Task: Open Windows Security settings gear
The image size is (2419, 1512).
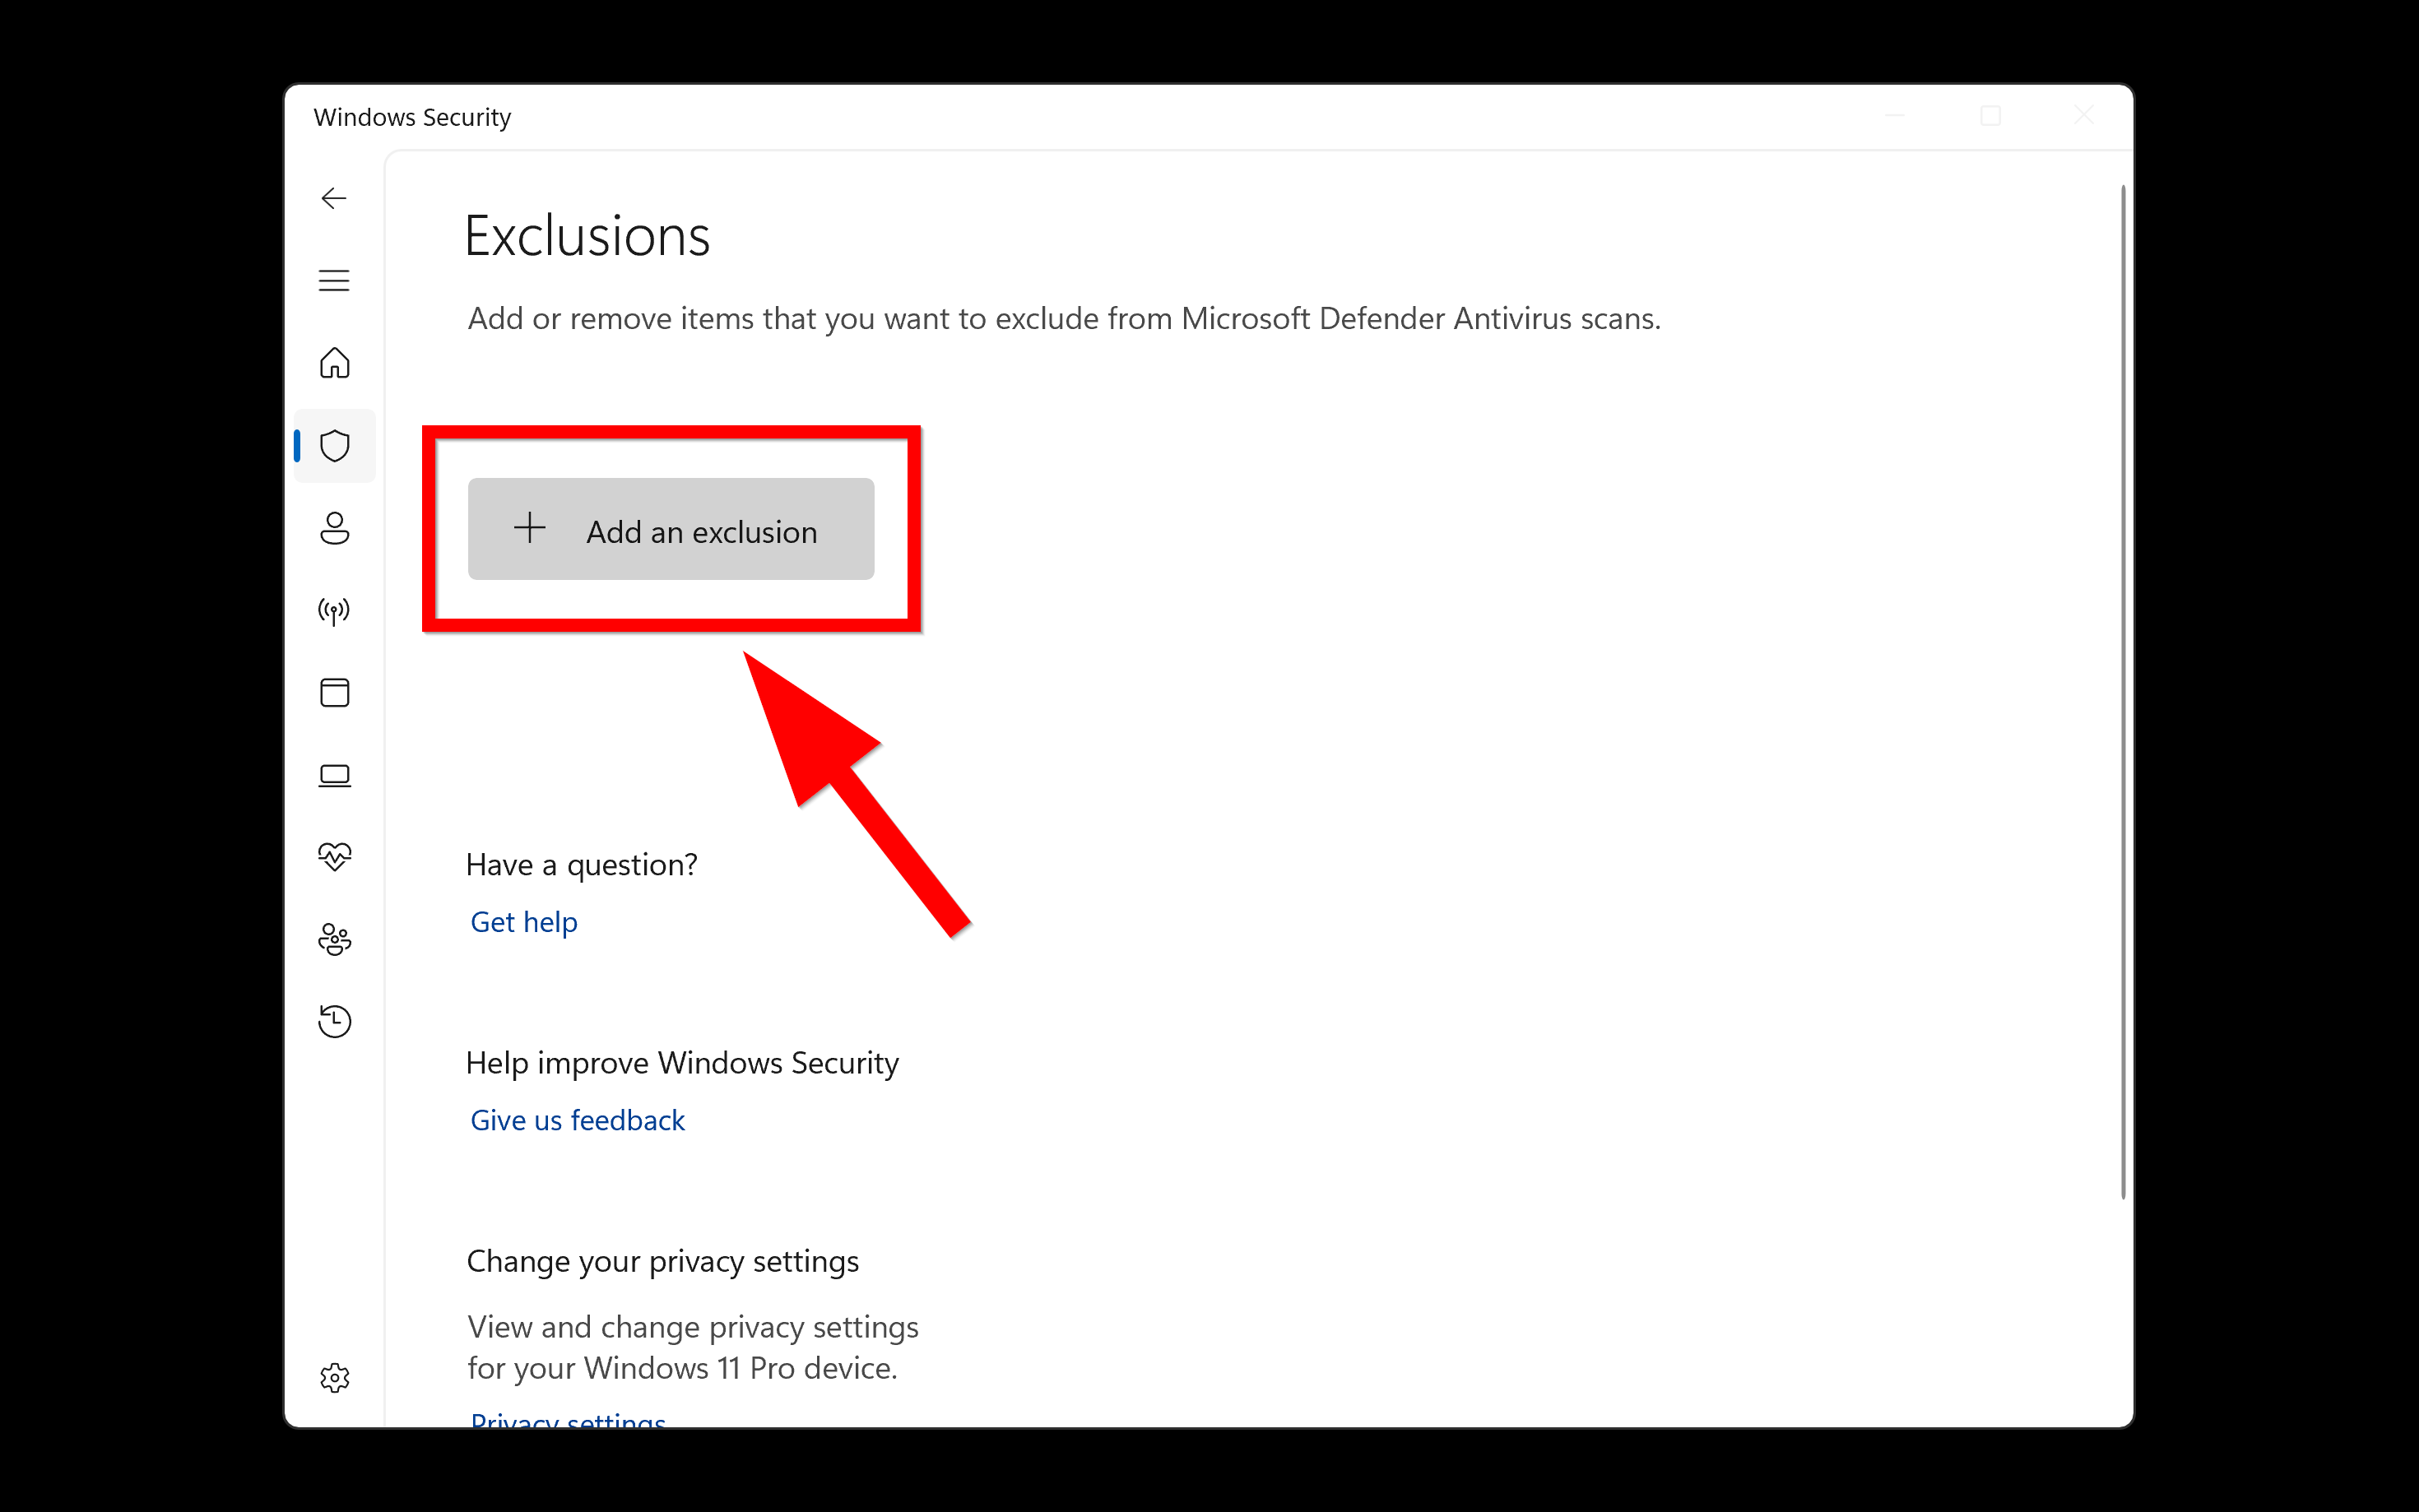Action: tap(334, 1377)
